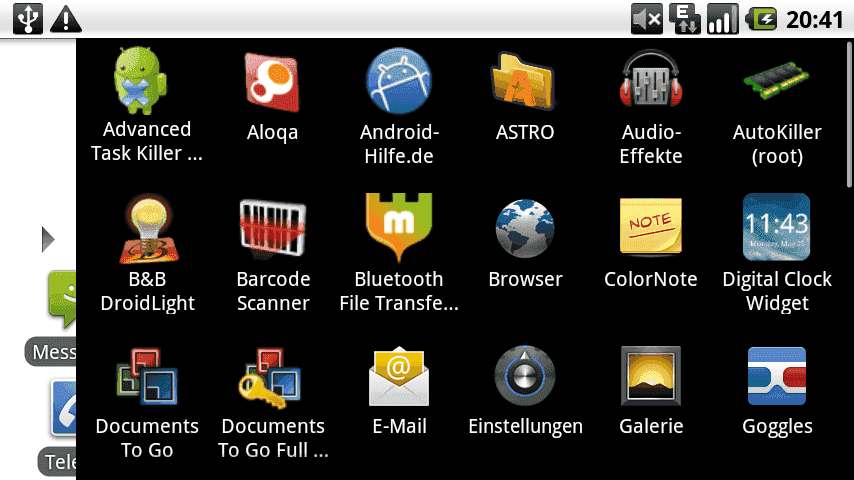Open Einstellungen settings dial

pos(524,376)
